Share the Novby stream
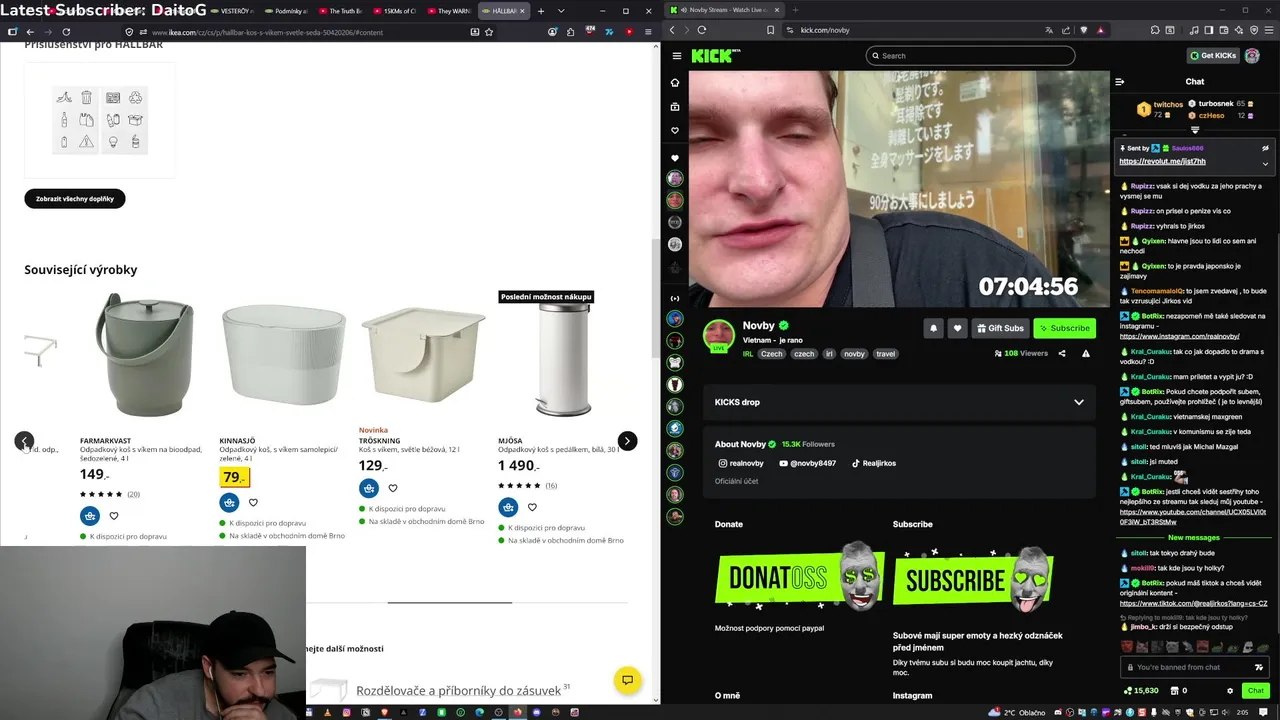The width and height of the screenshot is (1280, 720). [x=1062, y=353]
